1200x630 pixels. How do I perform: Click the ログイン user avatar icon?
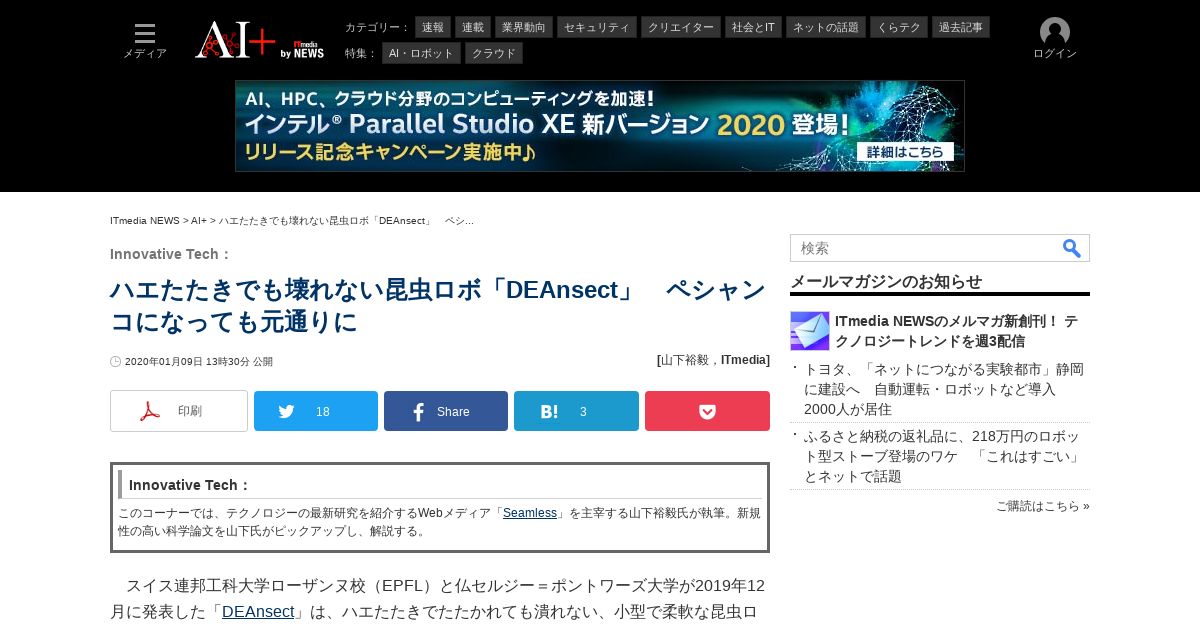1055,32
